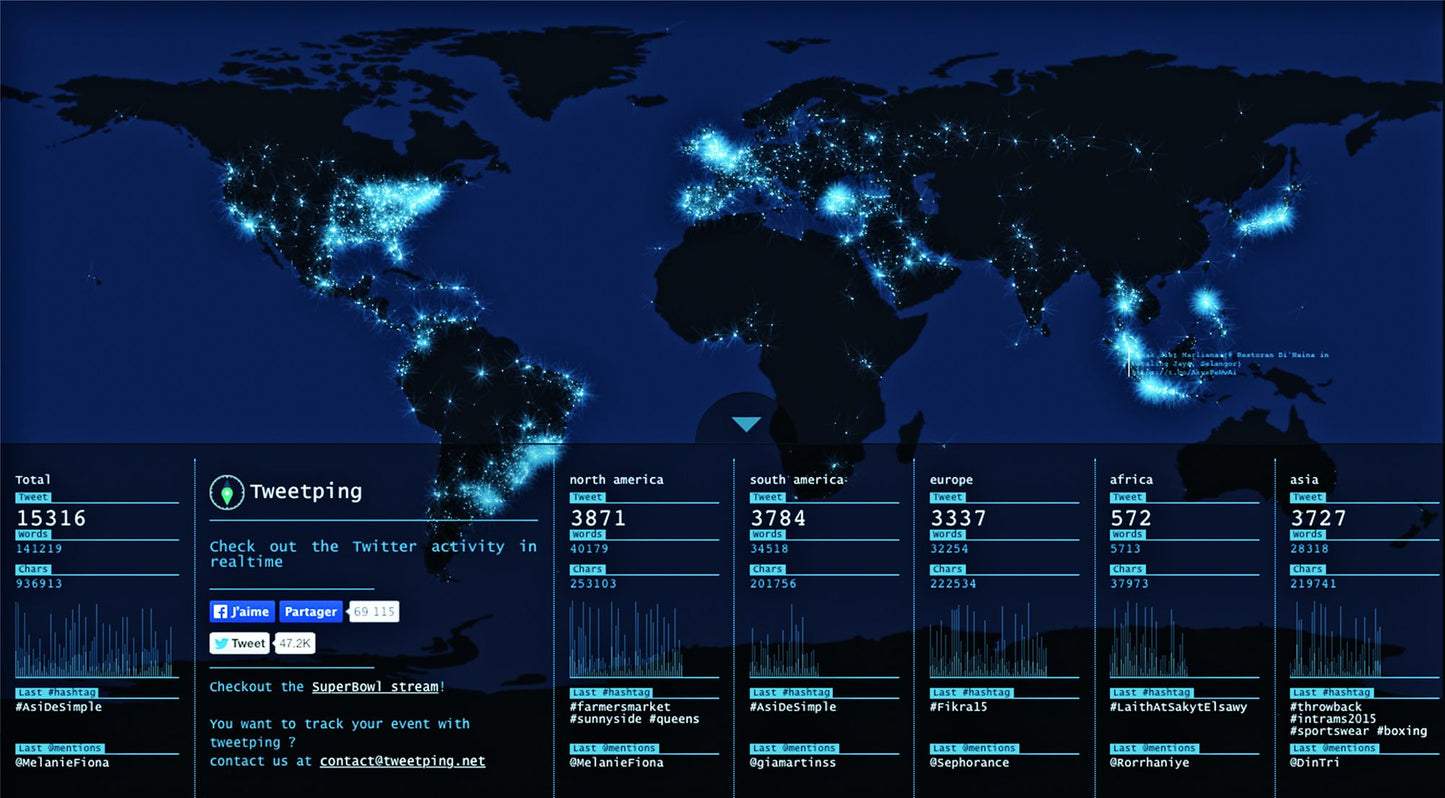Click the europe tweet count 3337

click(958, 518)
